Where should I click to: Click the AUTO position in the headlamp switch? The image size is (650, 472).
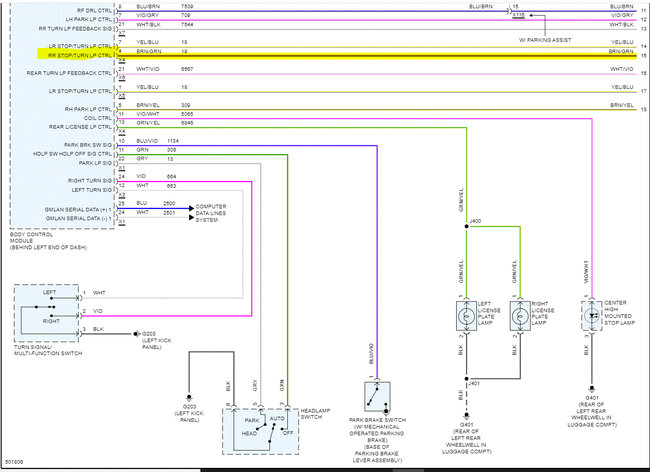(277, 418)
